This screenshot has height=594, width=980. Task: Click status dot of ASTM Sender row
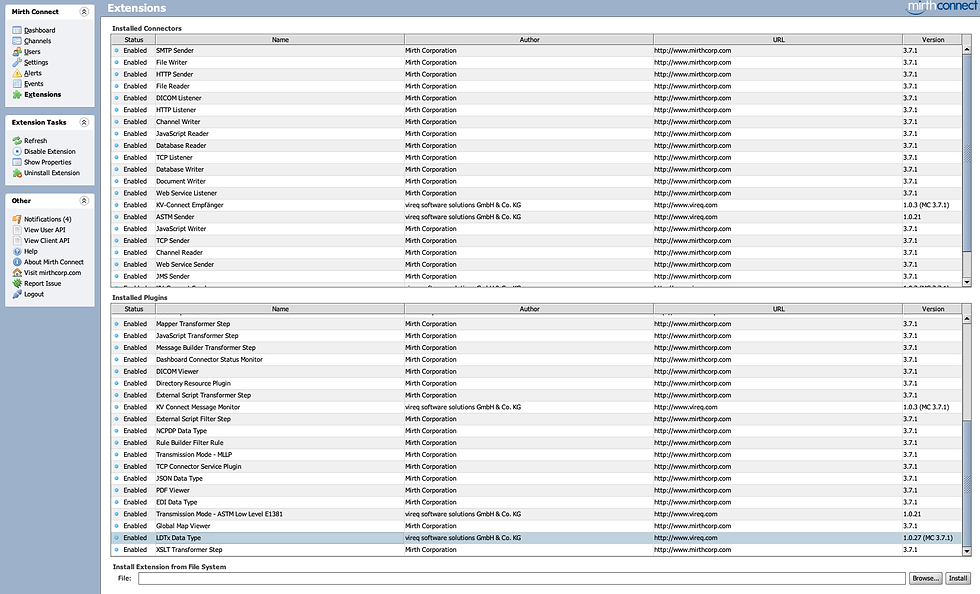tap(116, 217)
